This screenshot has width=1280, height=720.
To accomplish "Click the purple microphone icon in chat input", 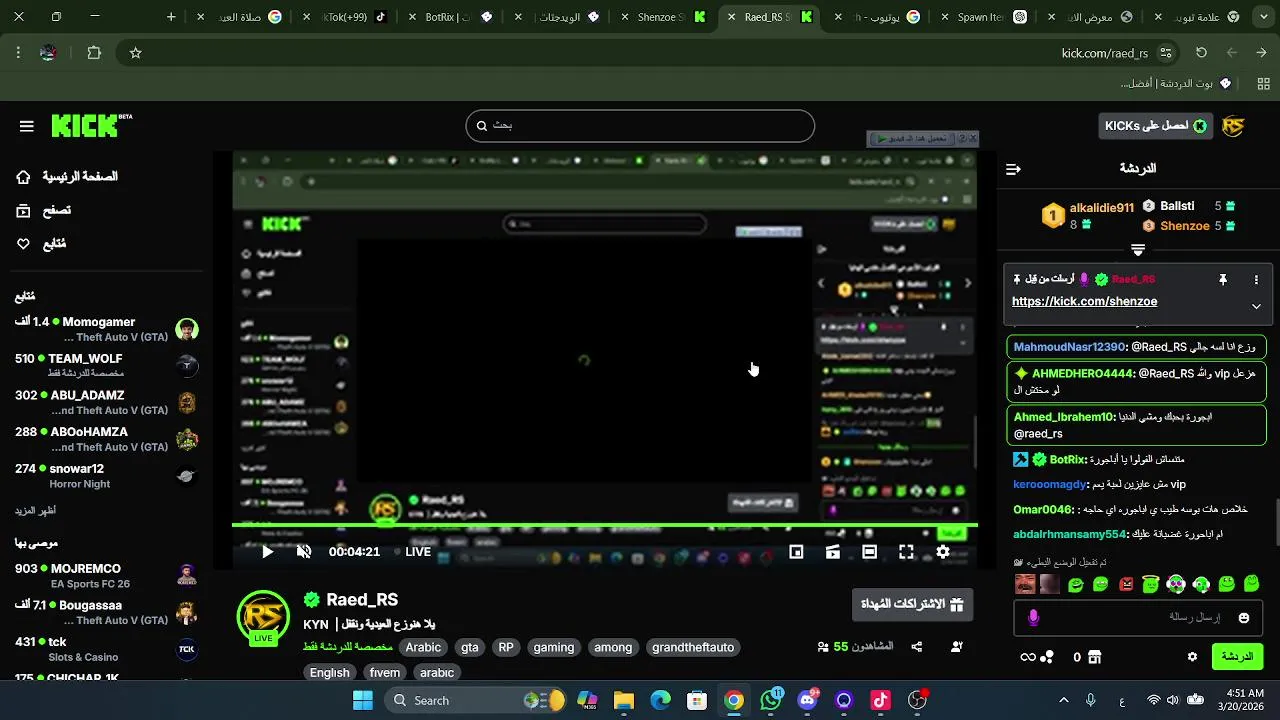I will pyautogui.click(x=1033, y=618).
